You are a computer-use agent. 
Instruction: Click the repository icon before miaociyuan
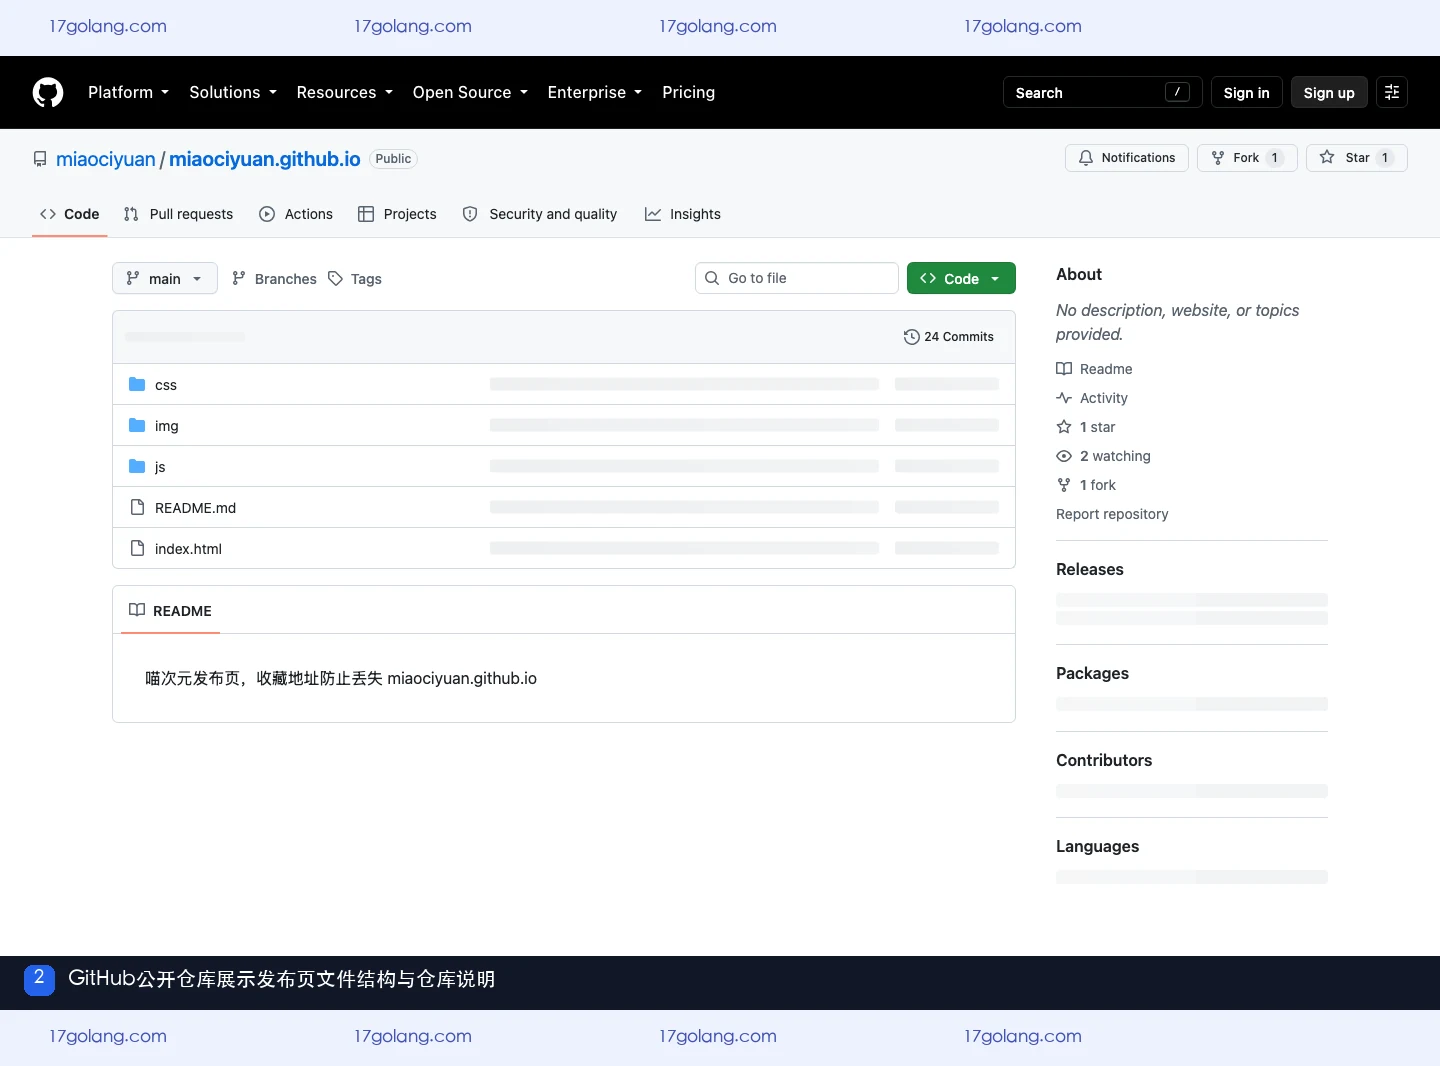pyautogui.click(x=40, y=159)
